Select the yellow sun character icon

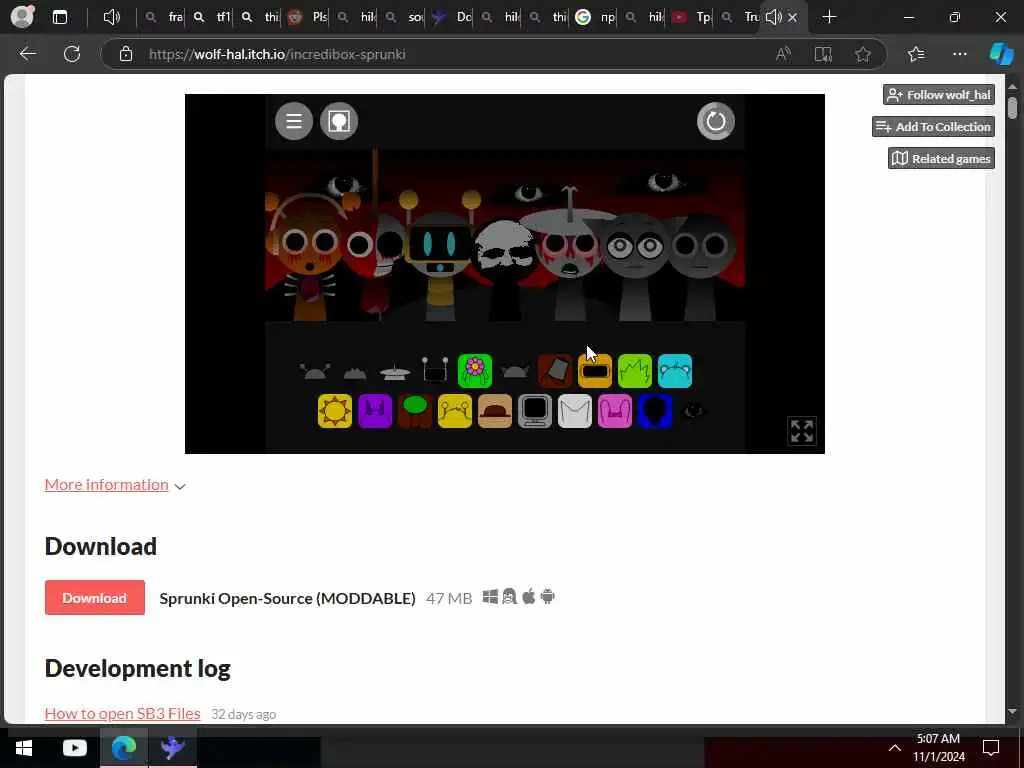(335, 411)
